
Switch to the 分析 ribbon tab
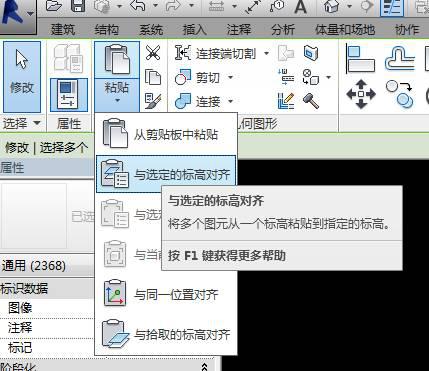tap(283, 30)
